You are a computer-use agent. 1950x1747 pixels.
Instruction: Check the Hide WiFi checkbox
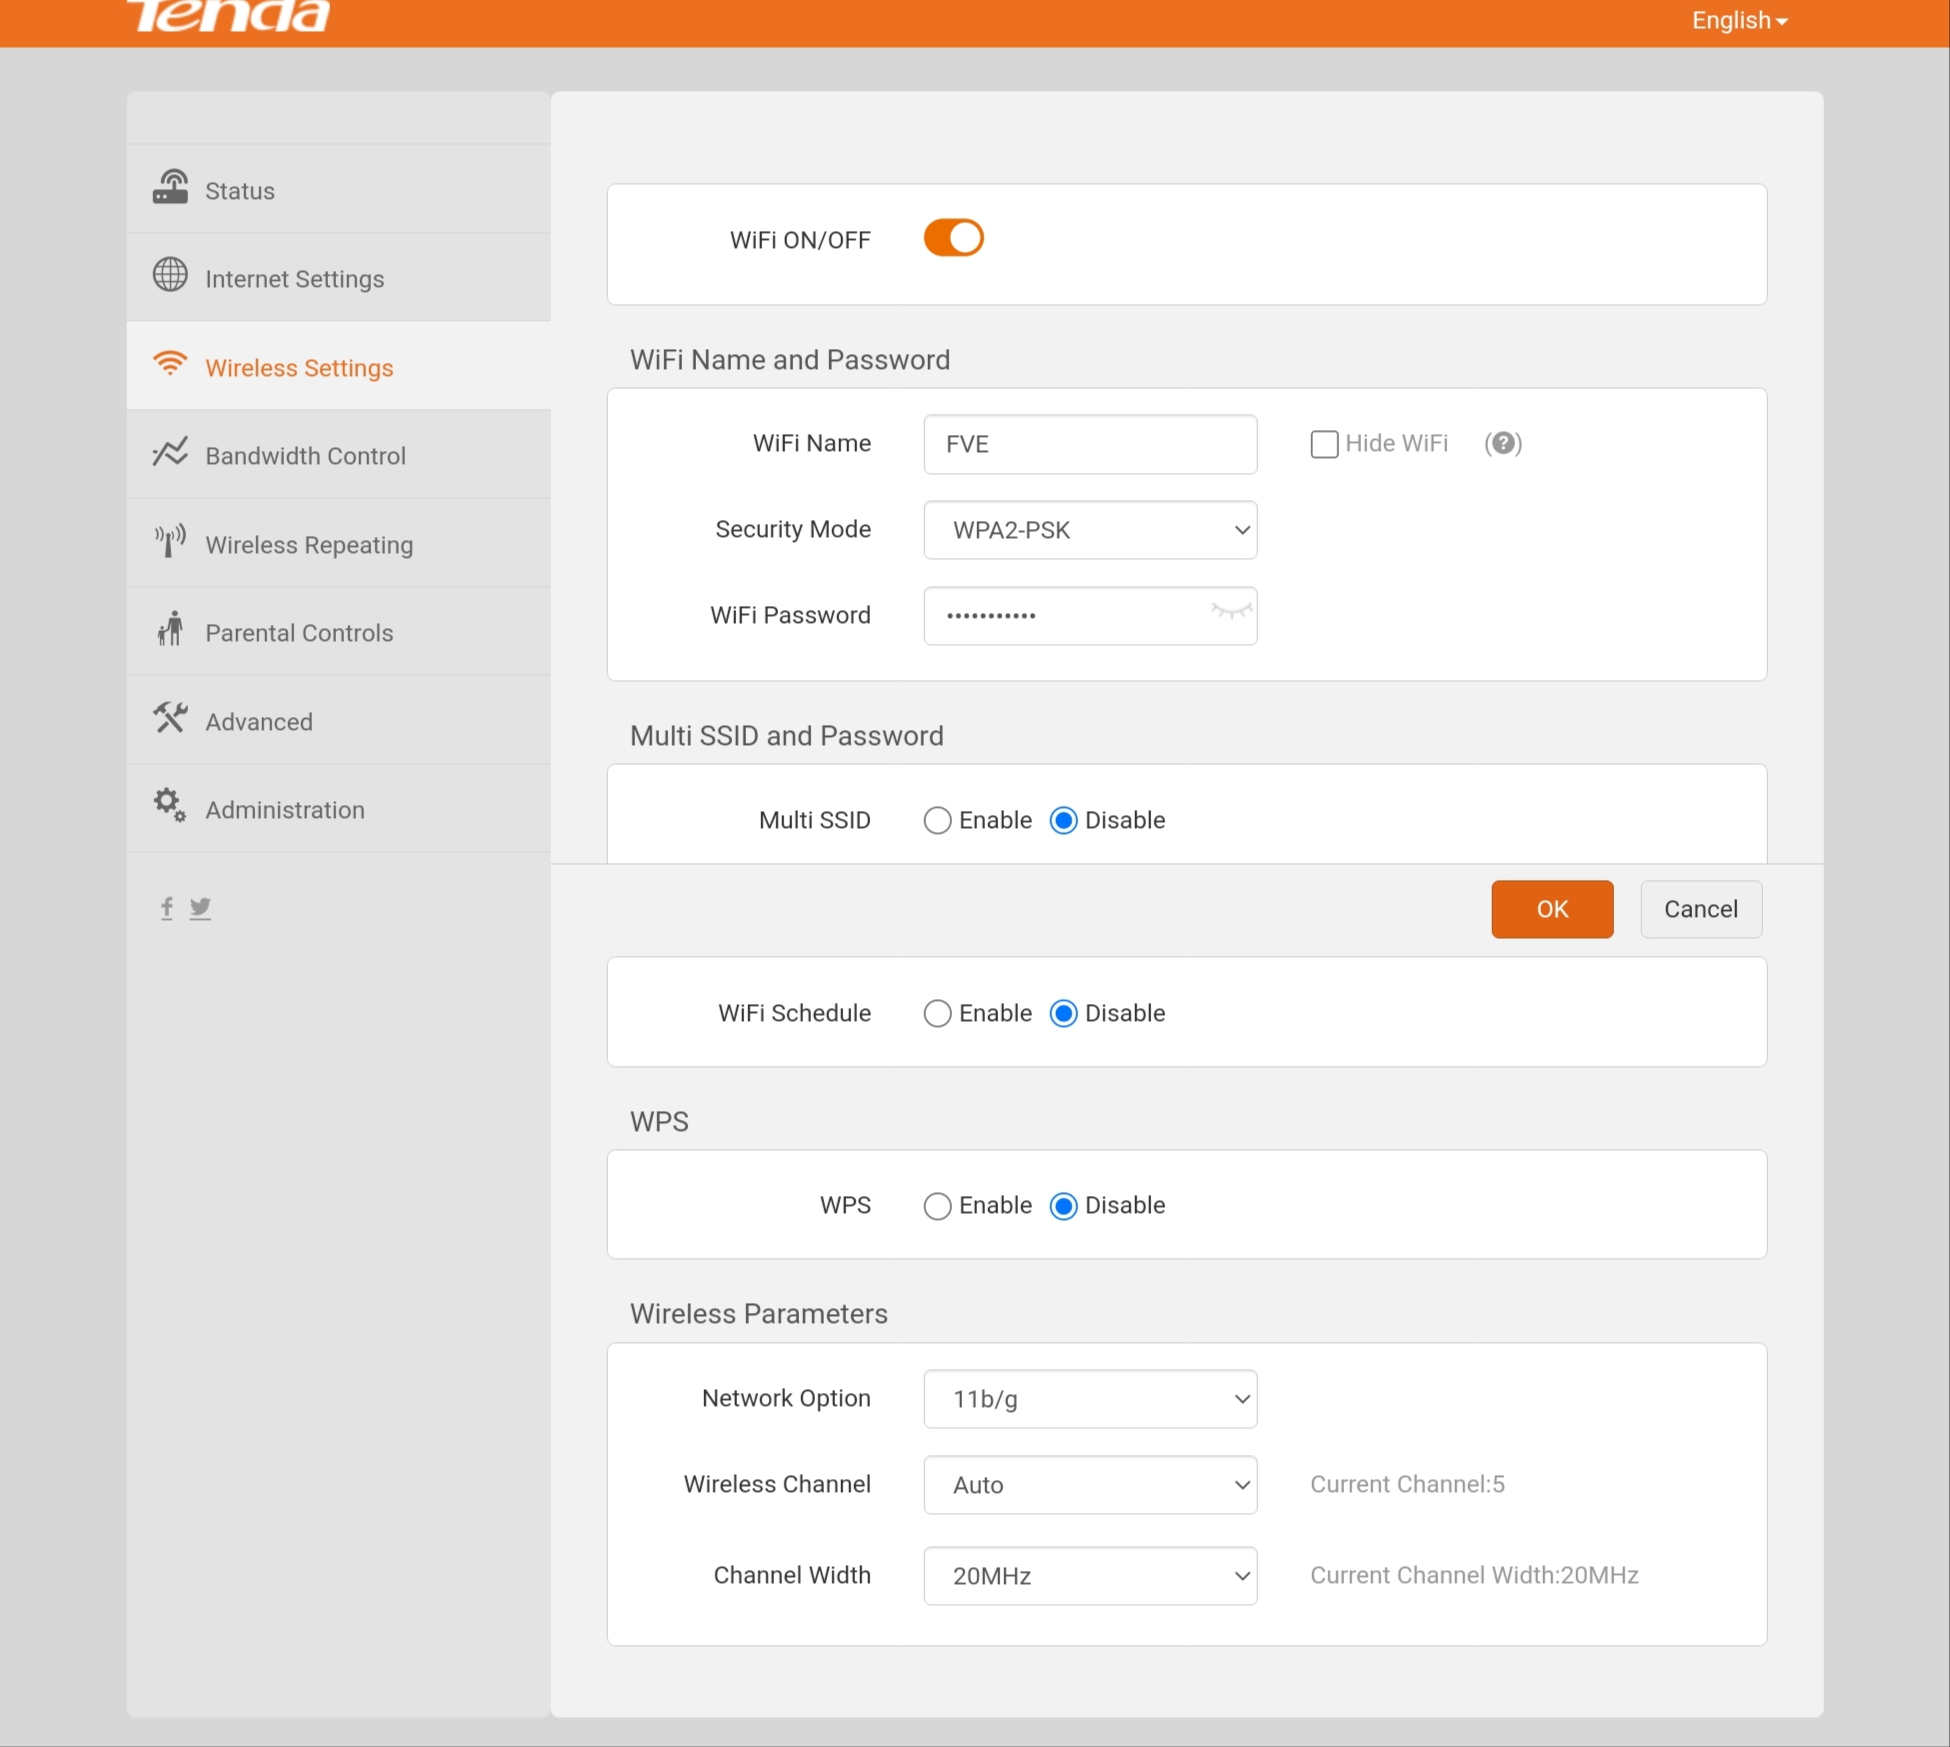pos(1324,444)
